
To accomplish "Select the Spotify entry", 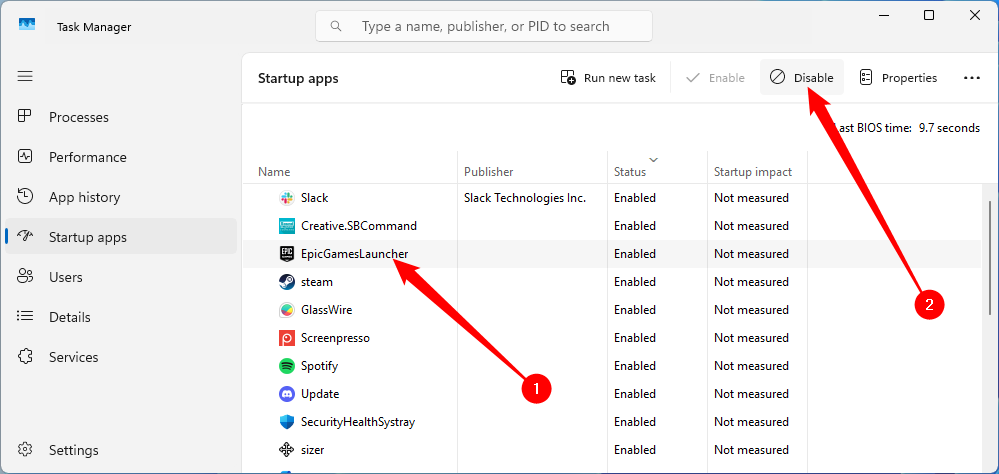I will pos(319,366).
